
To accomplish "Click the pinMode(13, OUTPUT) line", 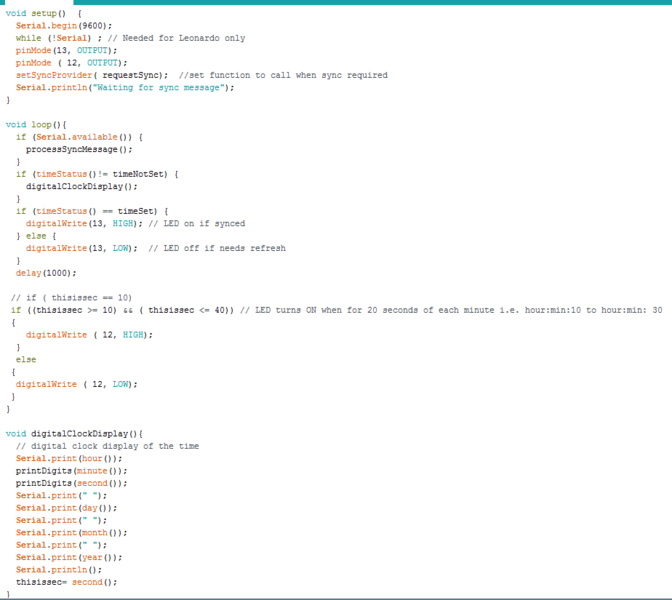I will (66, 50).
